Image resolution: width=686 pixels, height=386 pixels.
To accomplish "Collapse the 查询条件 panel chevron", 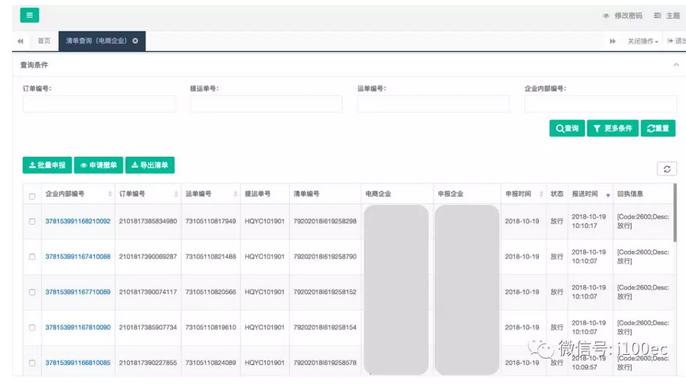I will click(676, 65).
